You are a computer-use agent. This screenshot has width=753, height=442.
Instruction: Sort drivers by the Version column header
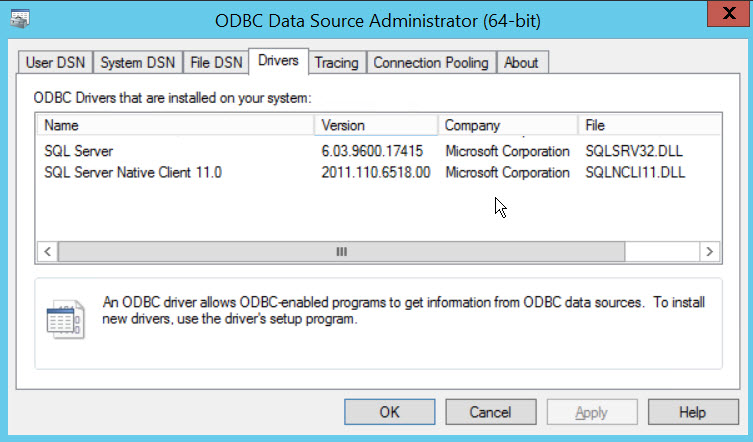[376, 125]
